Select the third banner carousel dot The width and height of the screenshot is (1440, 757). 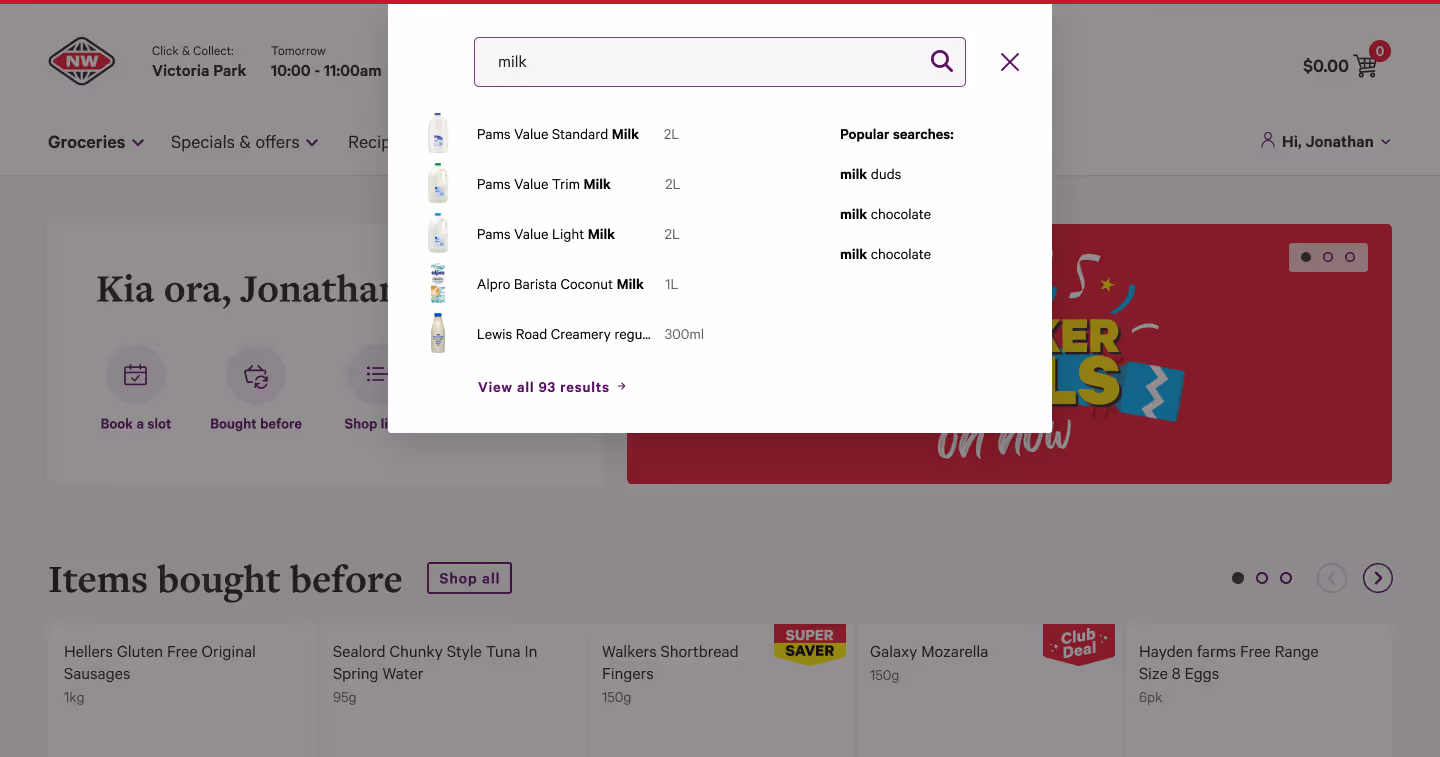(x=1350, y=257)
